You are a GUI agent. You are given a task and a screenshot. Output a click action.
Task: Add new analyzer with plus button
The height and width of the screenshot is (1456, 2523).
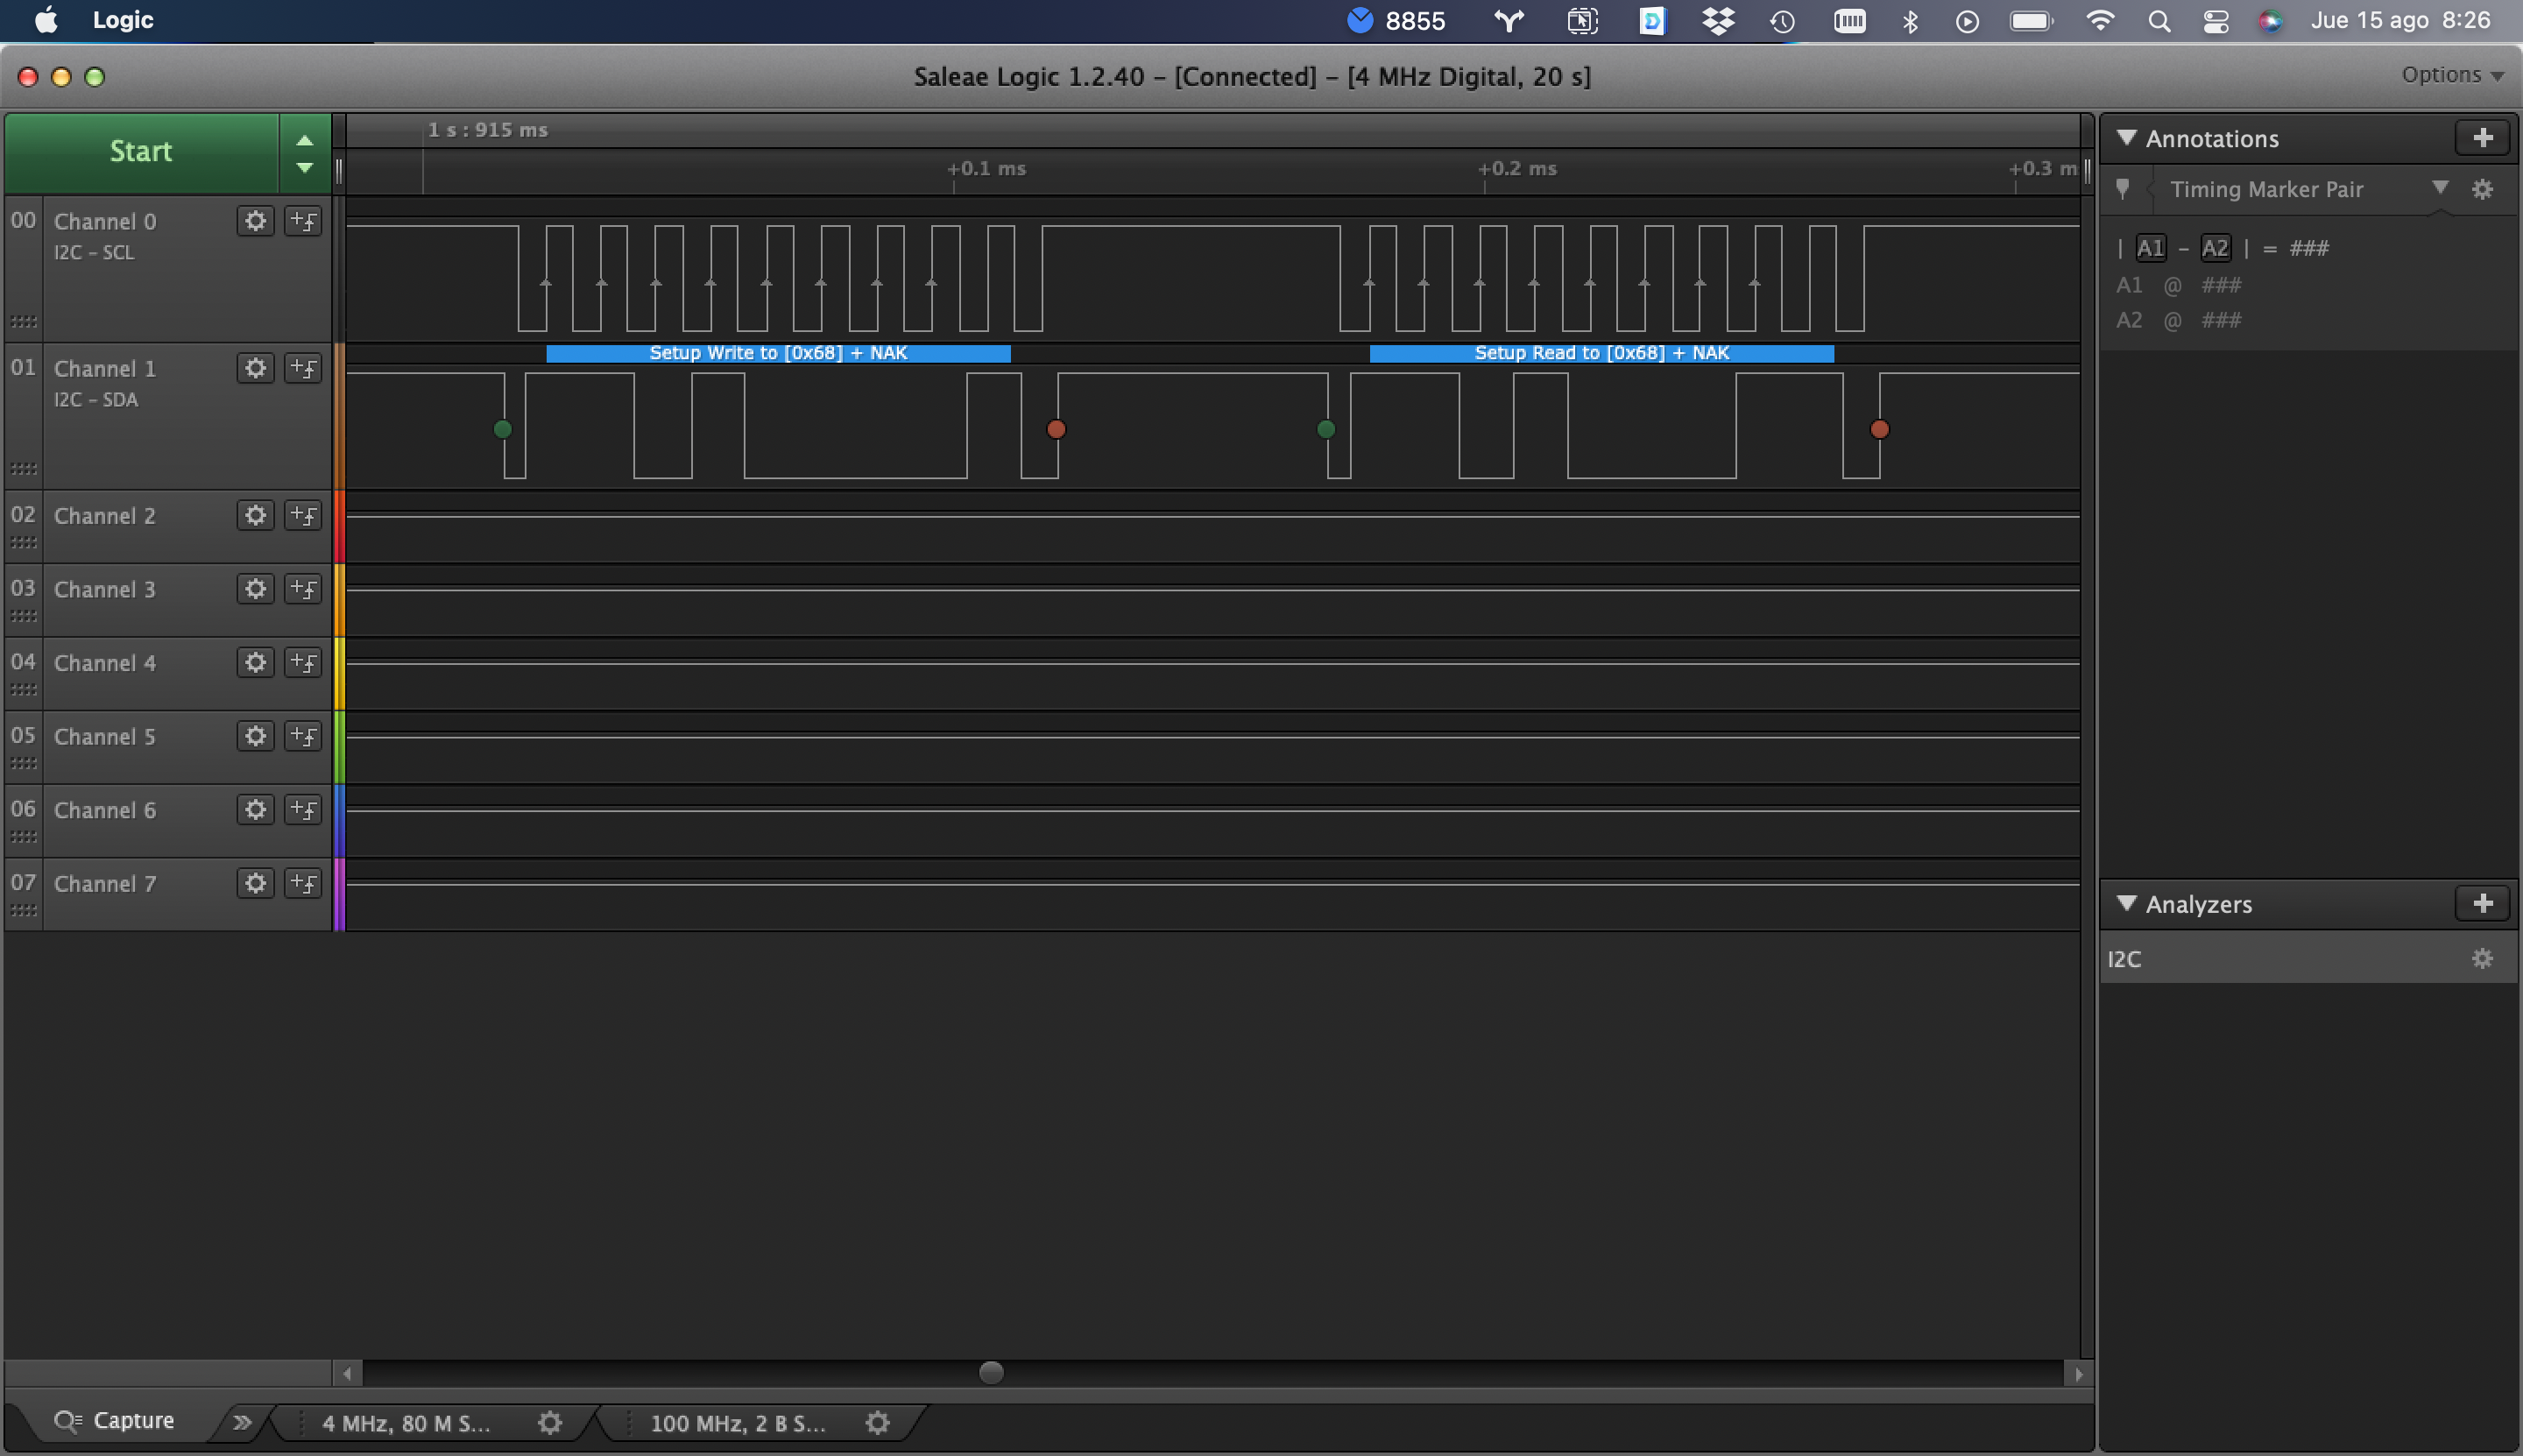[x=2482, y=904]
